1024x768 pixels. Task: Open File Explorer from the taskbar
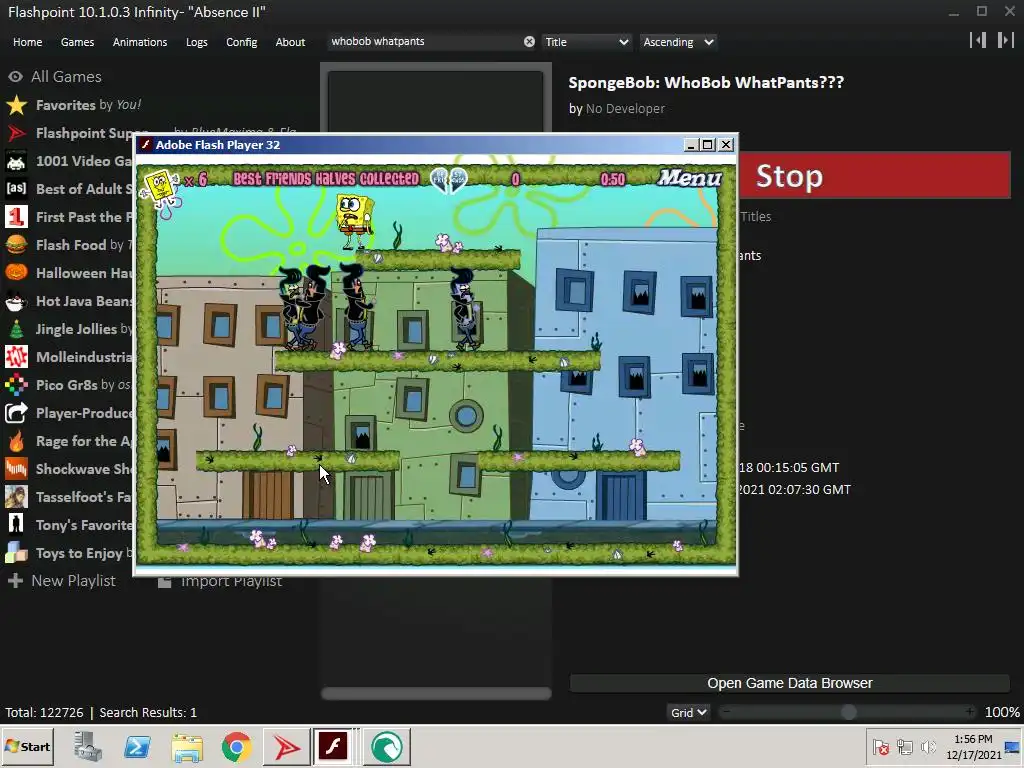pyautogui.click(x=187, y=747)
